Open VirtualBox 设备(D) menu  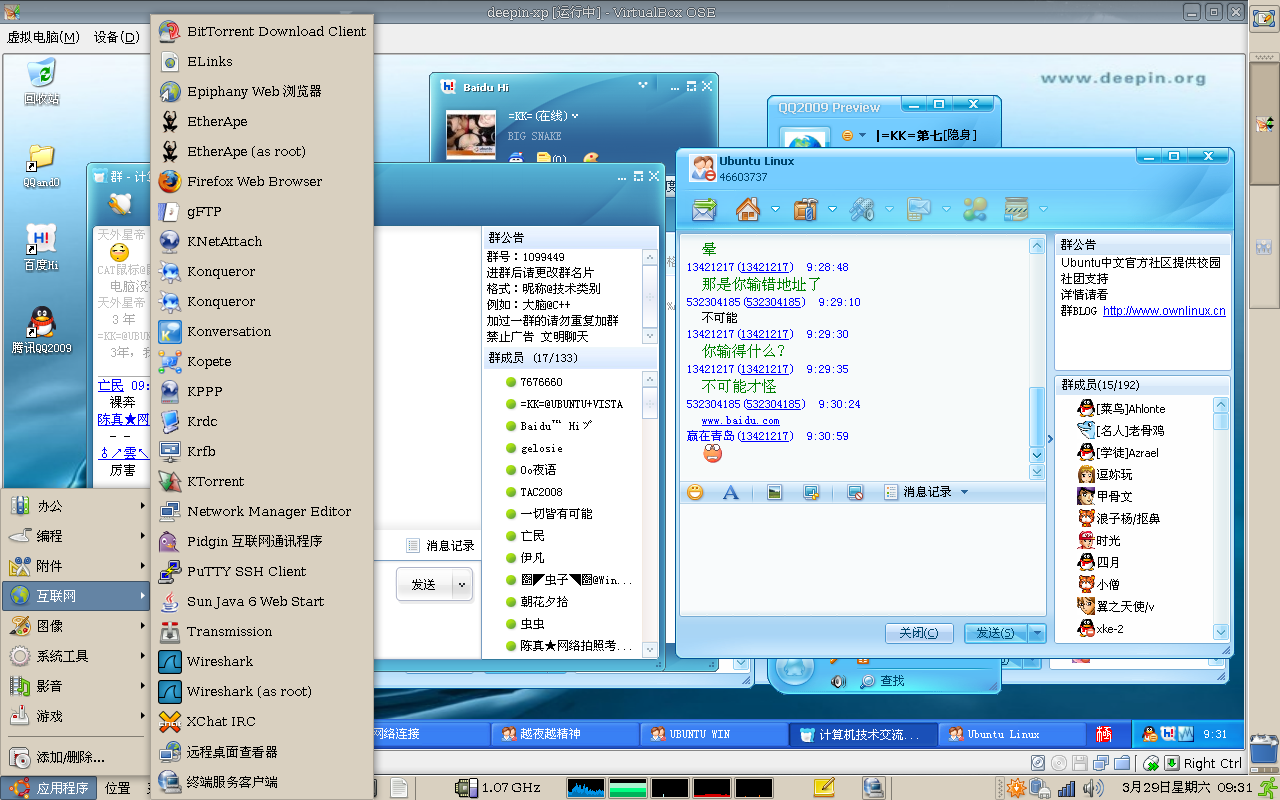(x=117, y=37)
